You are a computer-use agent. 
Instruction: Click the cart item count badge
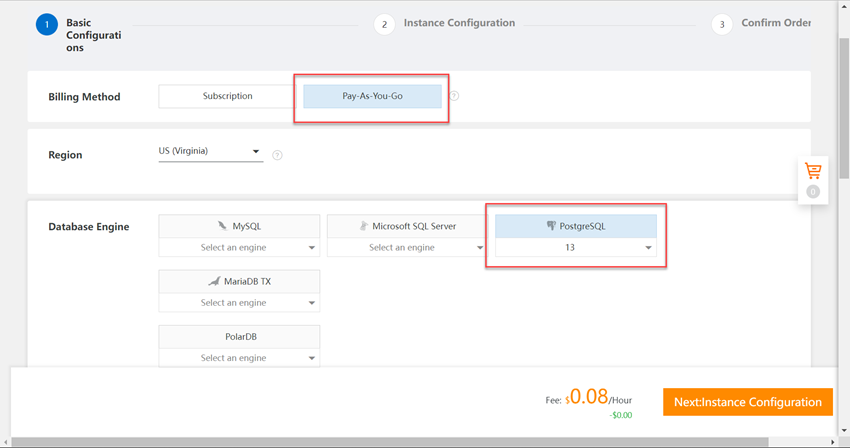click(813, 191)
